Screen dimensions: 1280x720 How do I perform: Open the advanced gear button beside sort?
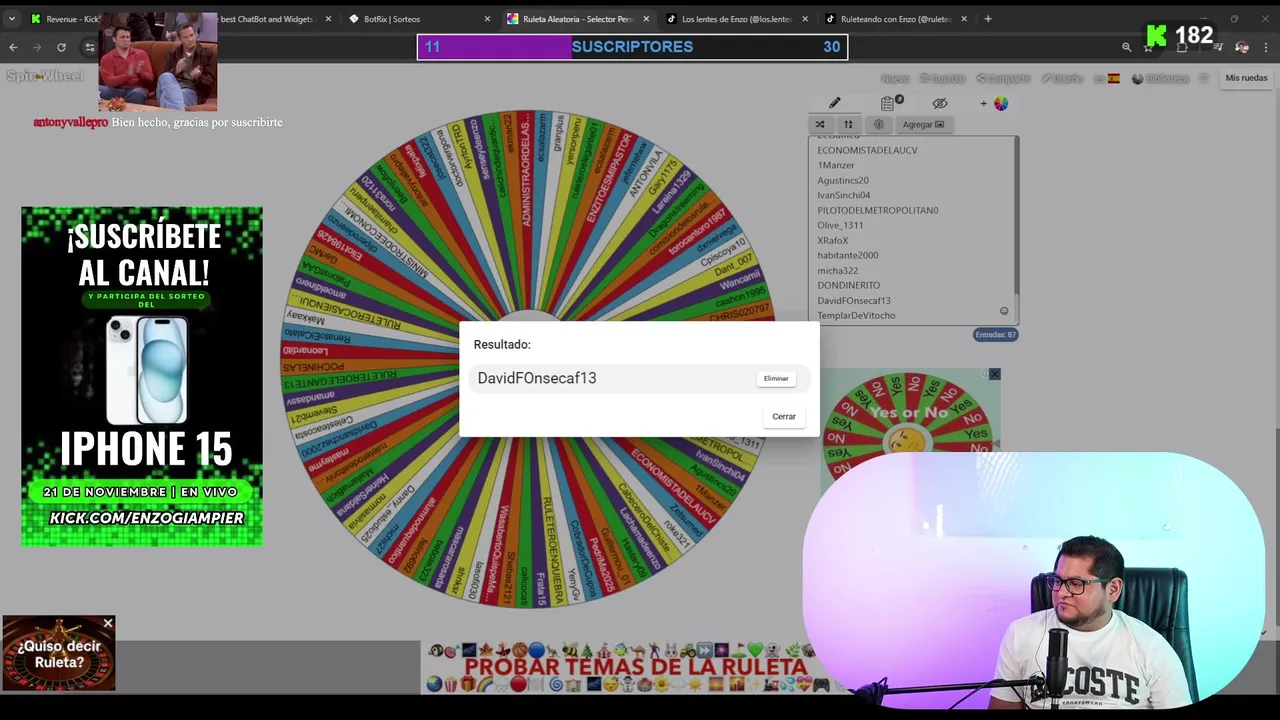tap(878, 125)
